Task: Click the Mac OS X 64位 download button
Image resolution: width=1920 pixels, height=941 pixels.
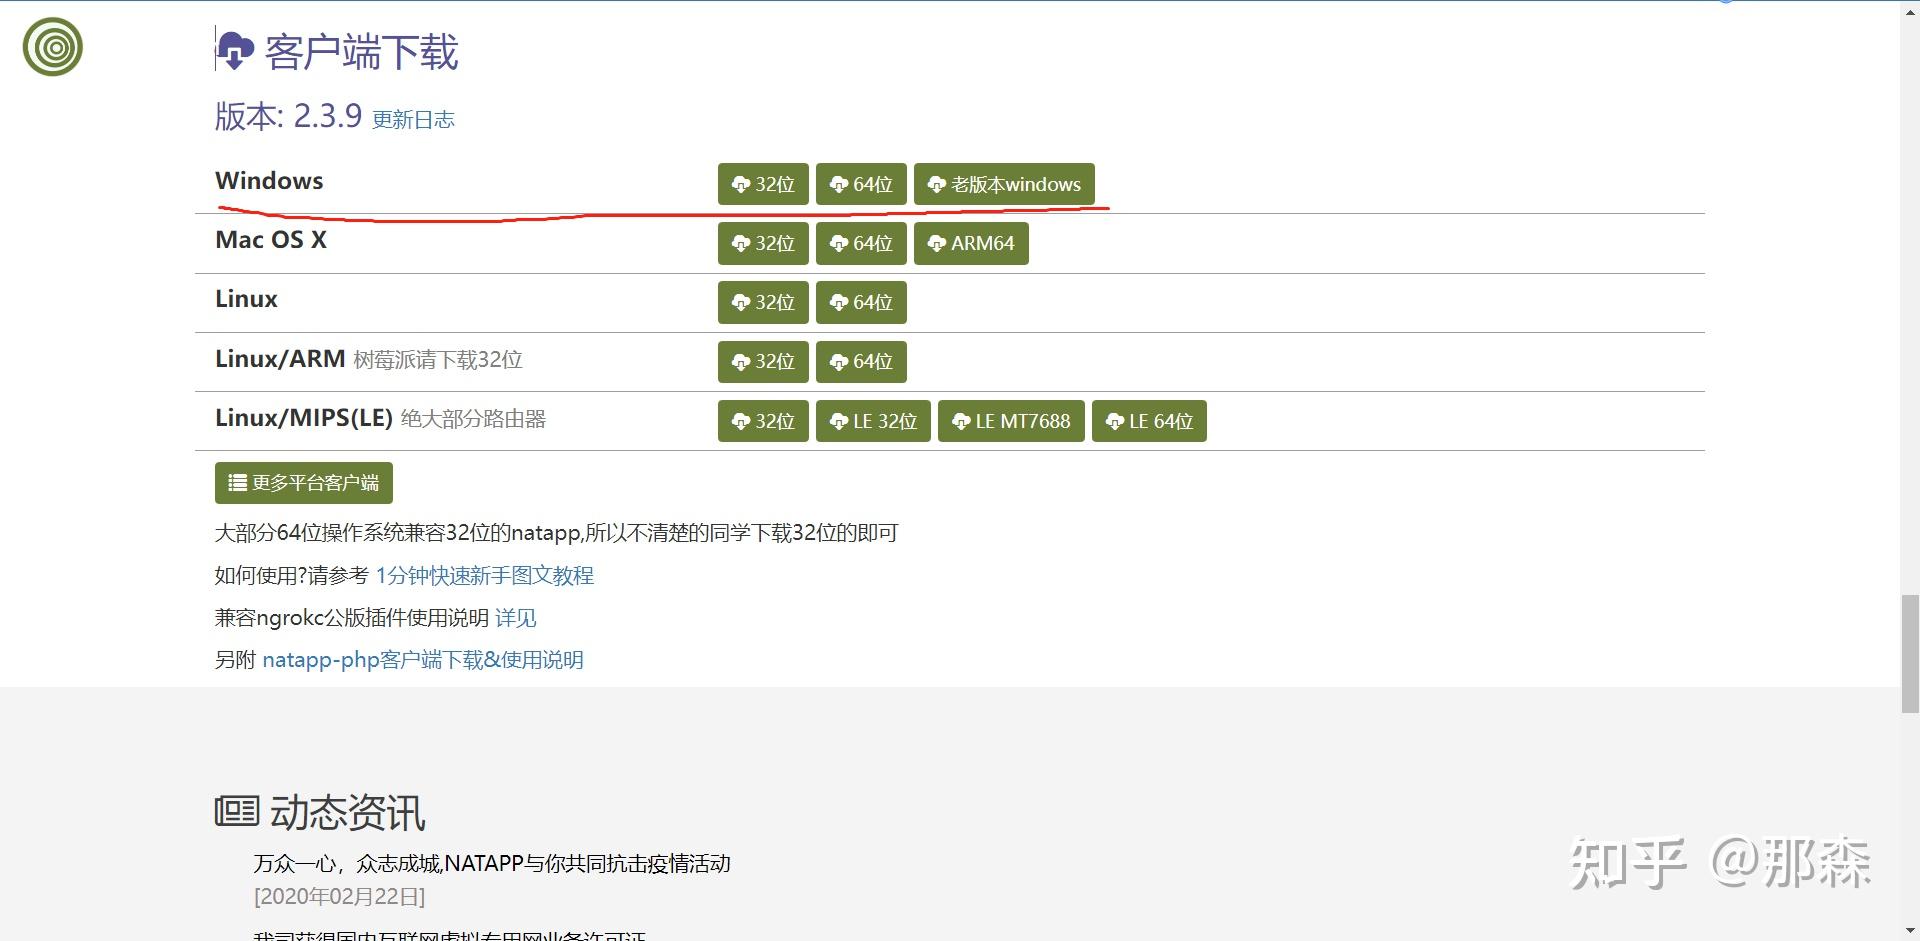Action: click(860, 243)
